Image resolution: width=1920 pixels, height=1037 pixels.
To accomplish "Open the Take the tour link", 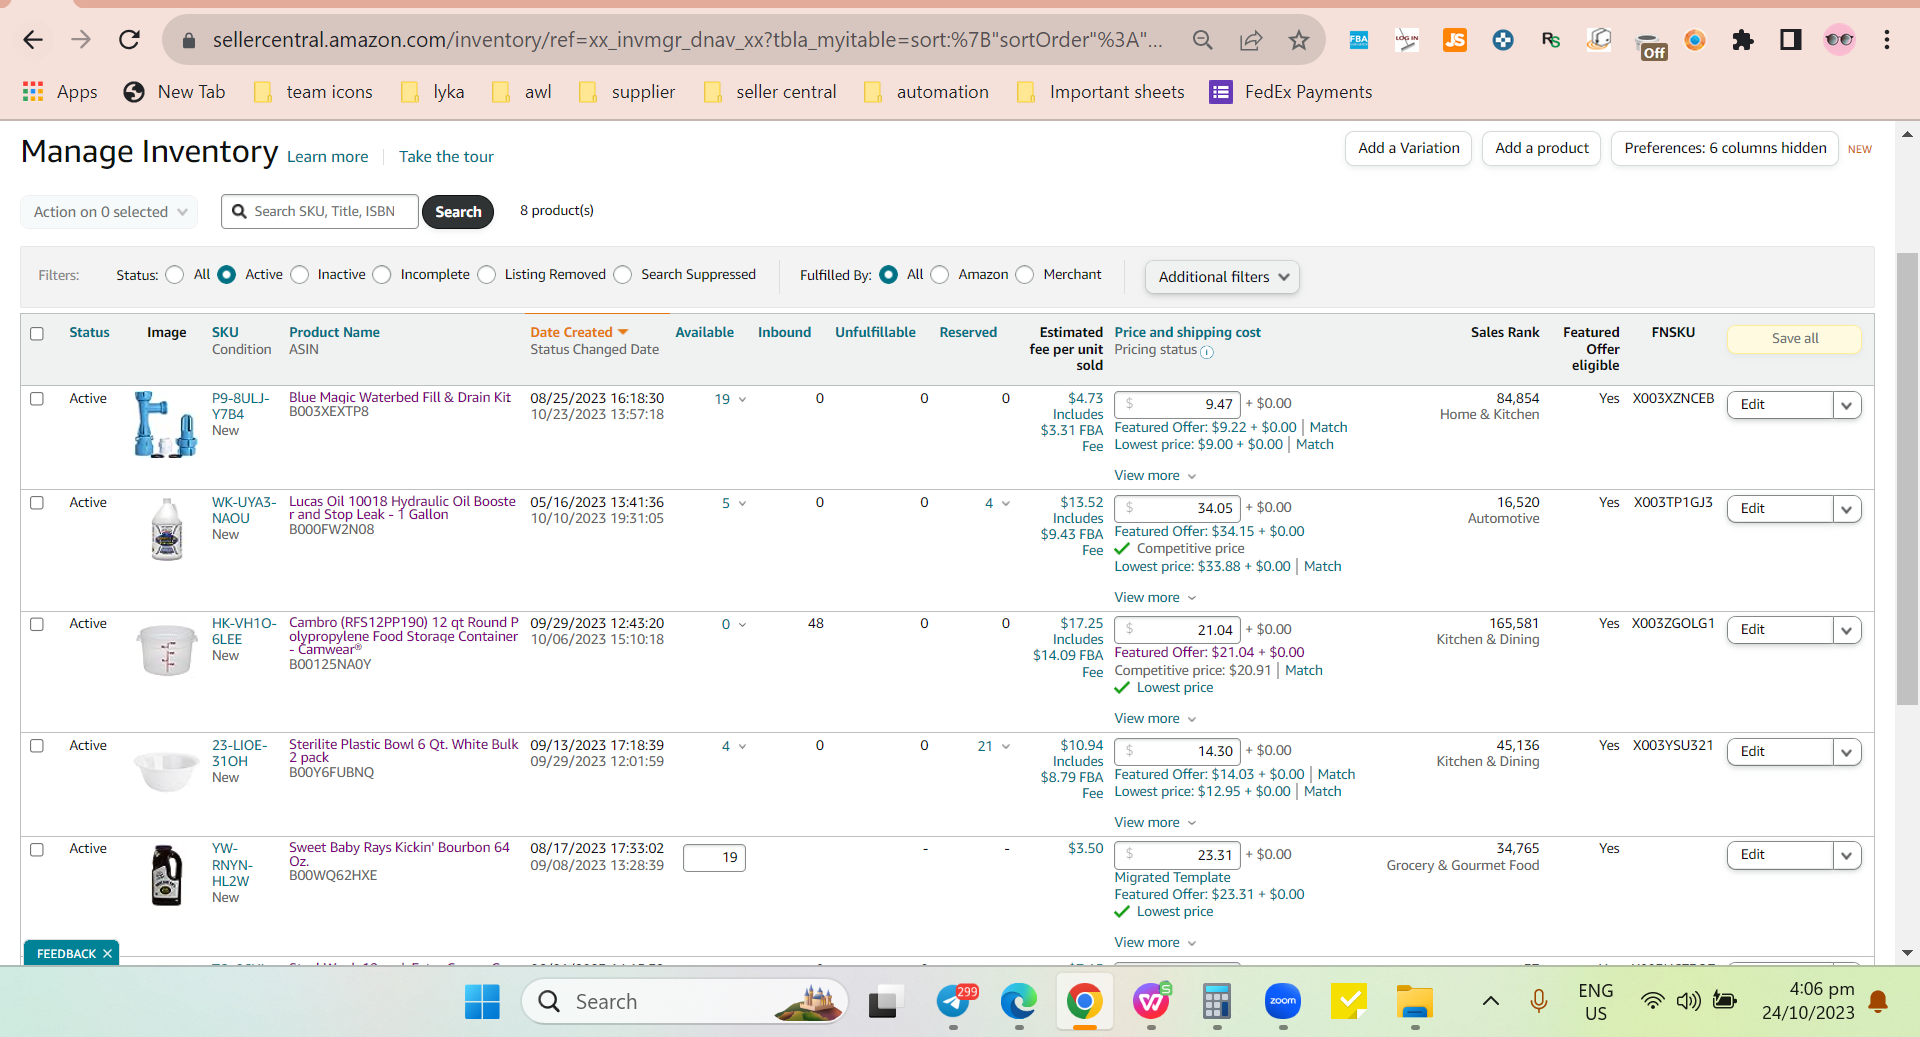I will click(x=446, y=157).
